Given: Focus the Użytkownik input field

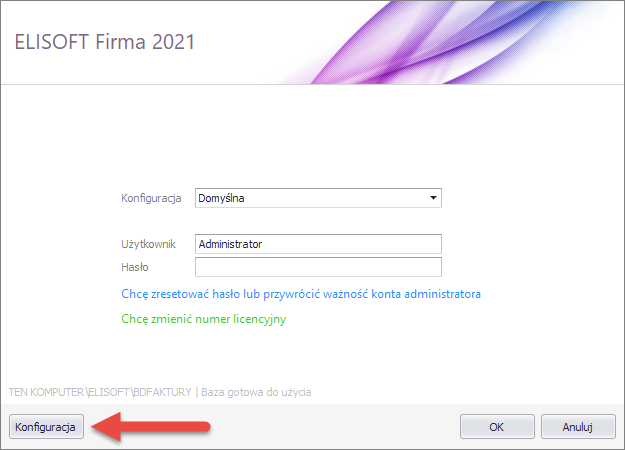Looking at the screenshot, I should [318, 244].
